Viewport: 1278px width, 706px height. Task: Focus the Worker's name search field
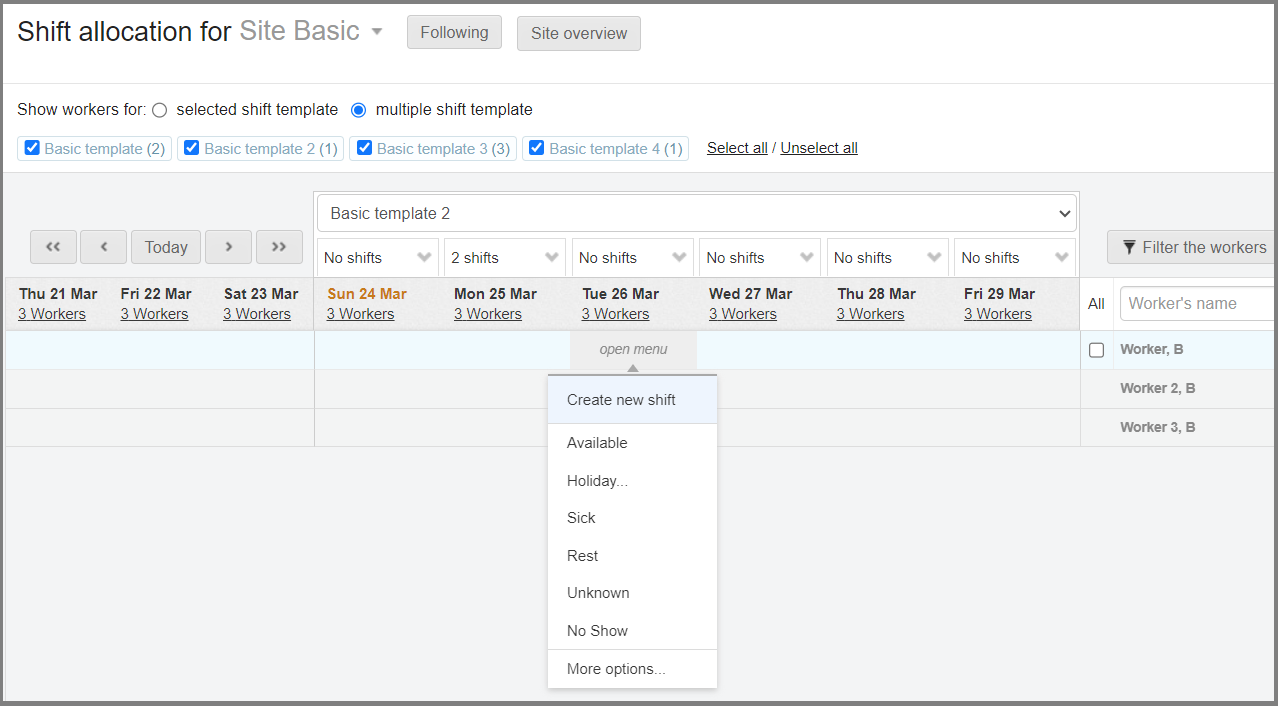(x=1196, y=303)
